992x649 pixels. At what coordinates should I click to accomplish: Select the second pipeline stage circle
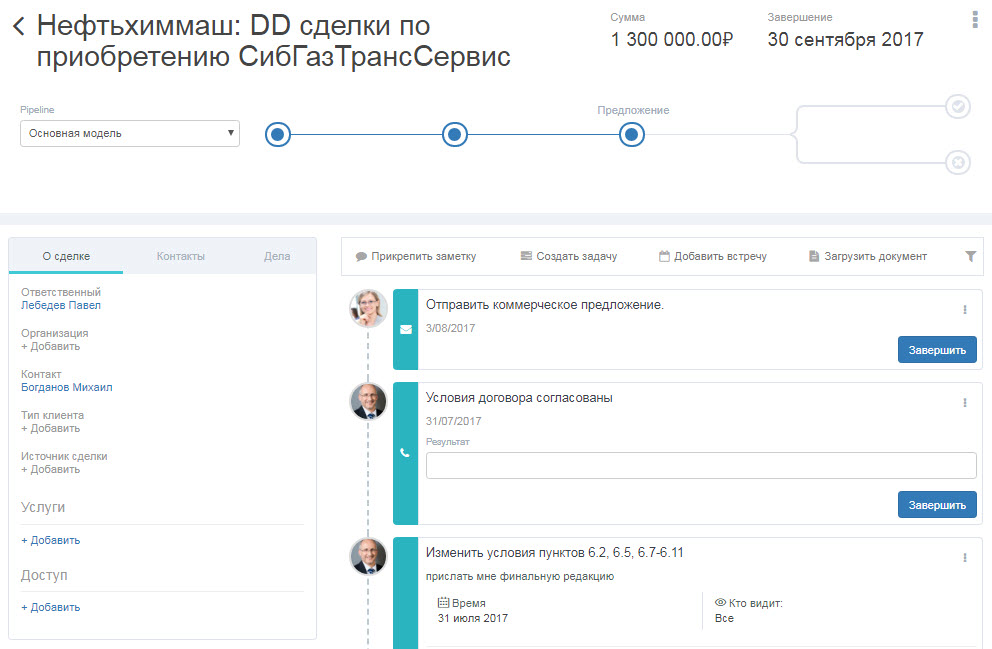455,134
